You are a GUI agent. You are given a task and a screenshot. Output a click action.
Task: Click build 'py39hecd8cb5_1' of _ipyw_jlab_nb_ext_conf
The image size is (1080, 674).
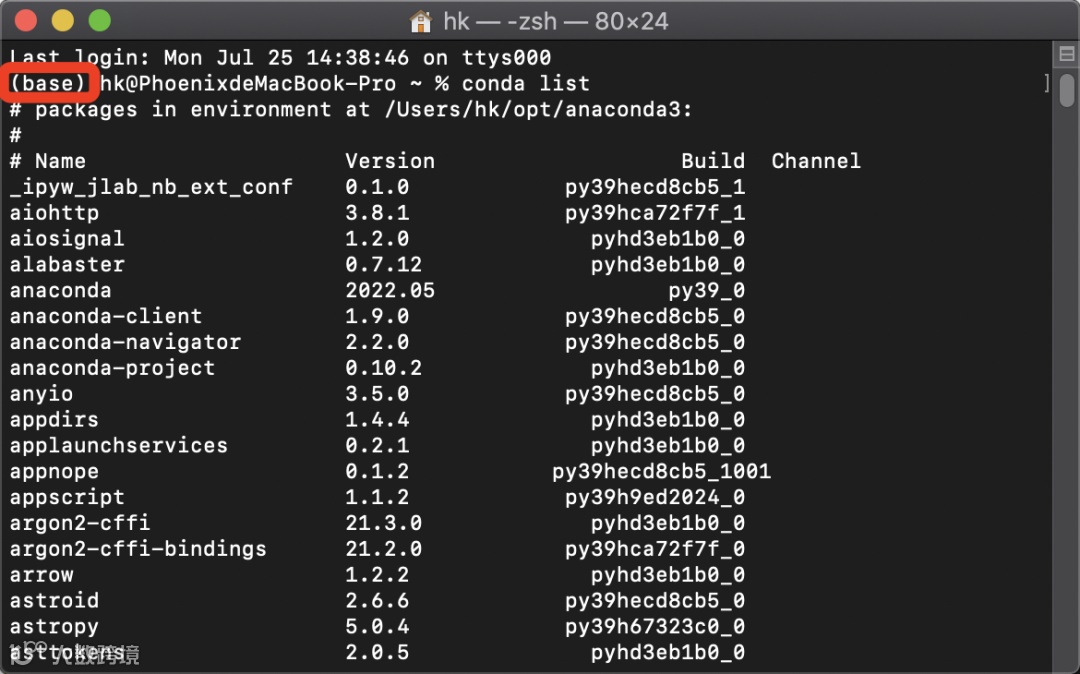pyautogui.click(x=655, y=187)
